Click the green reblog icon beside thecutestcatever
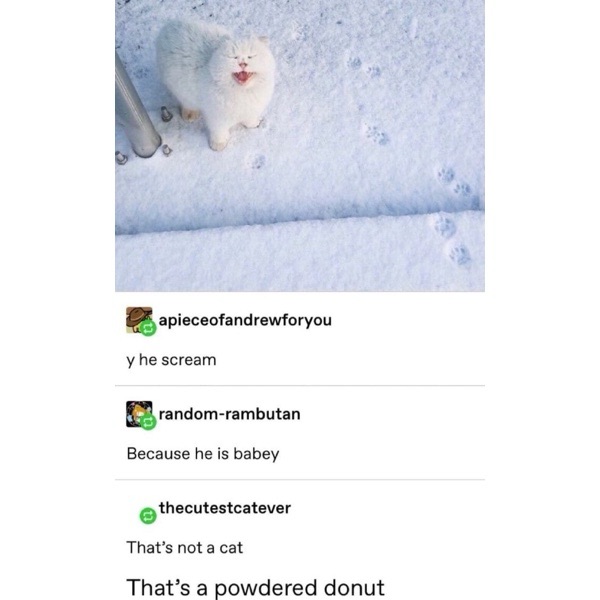Image resolution: width=600 pixels, height=600 pixels. tap(148, 516)
